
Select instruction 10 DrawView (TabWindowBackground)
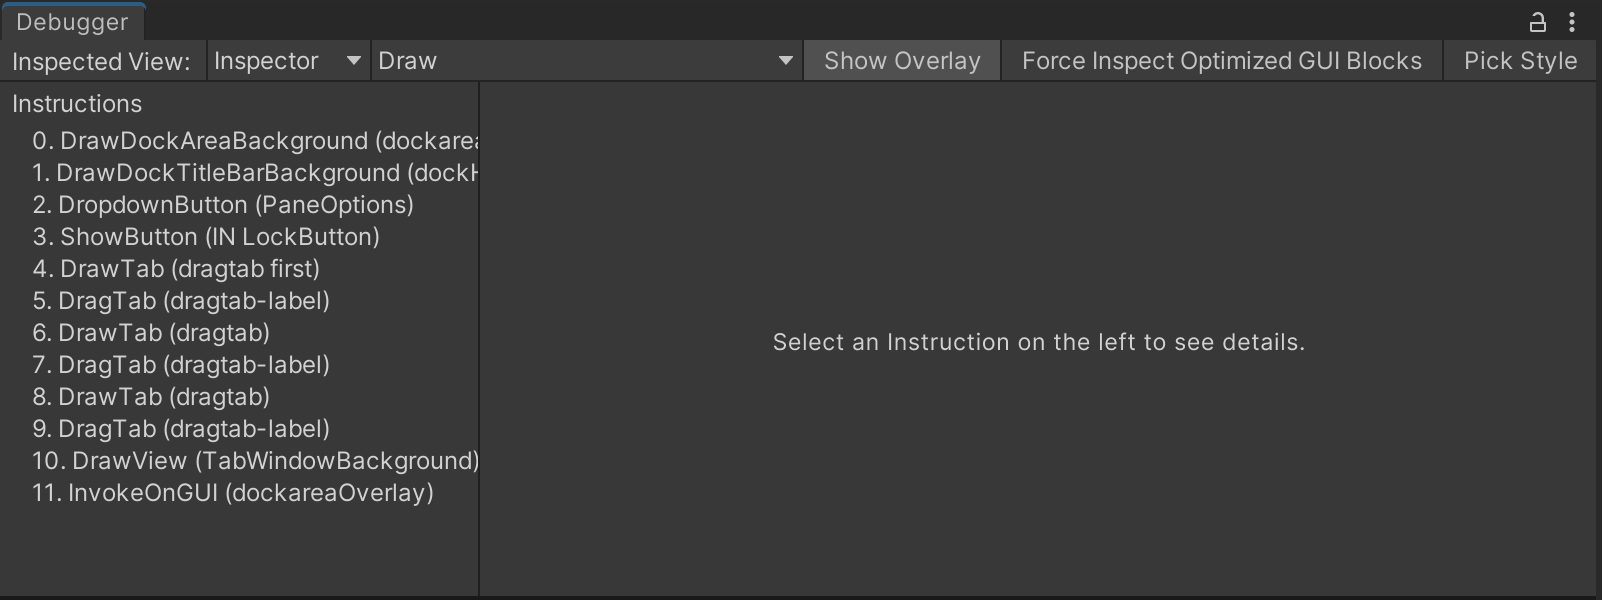coord(255,461)
